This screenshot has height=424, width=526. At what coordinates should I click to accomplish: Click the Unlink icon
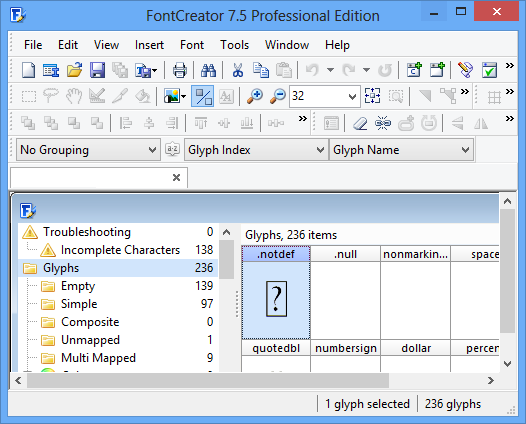[x=383, y=123]
